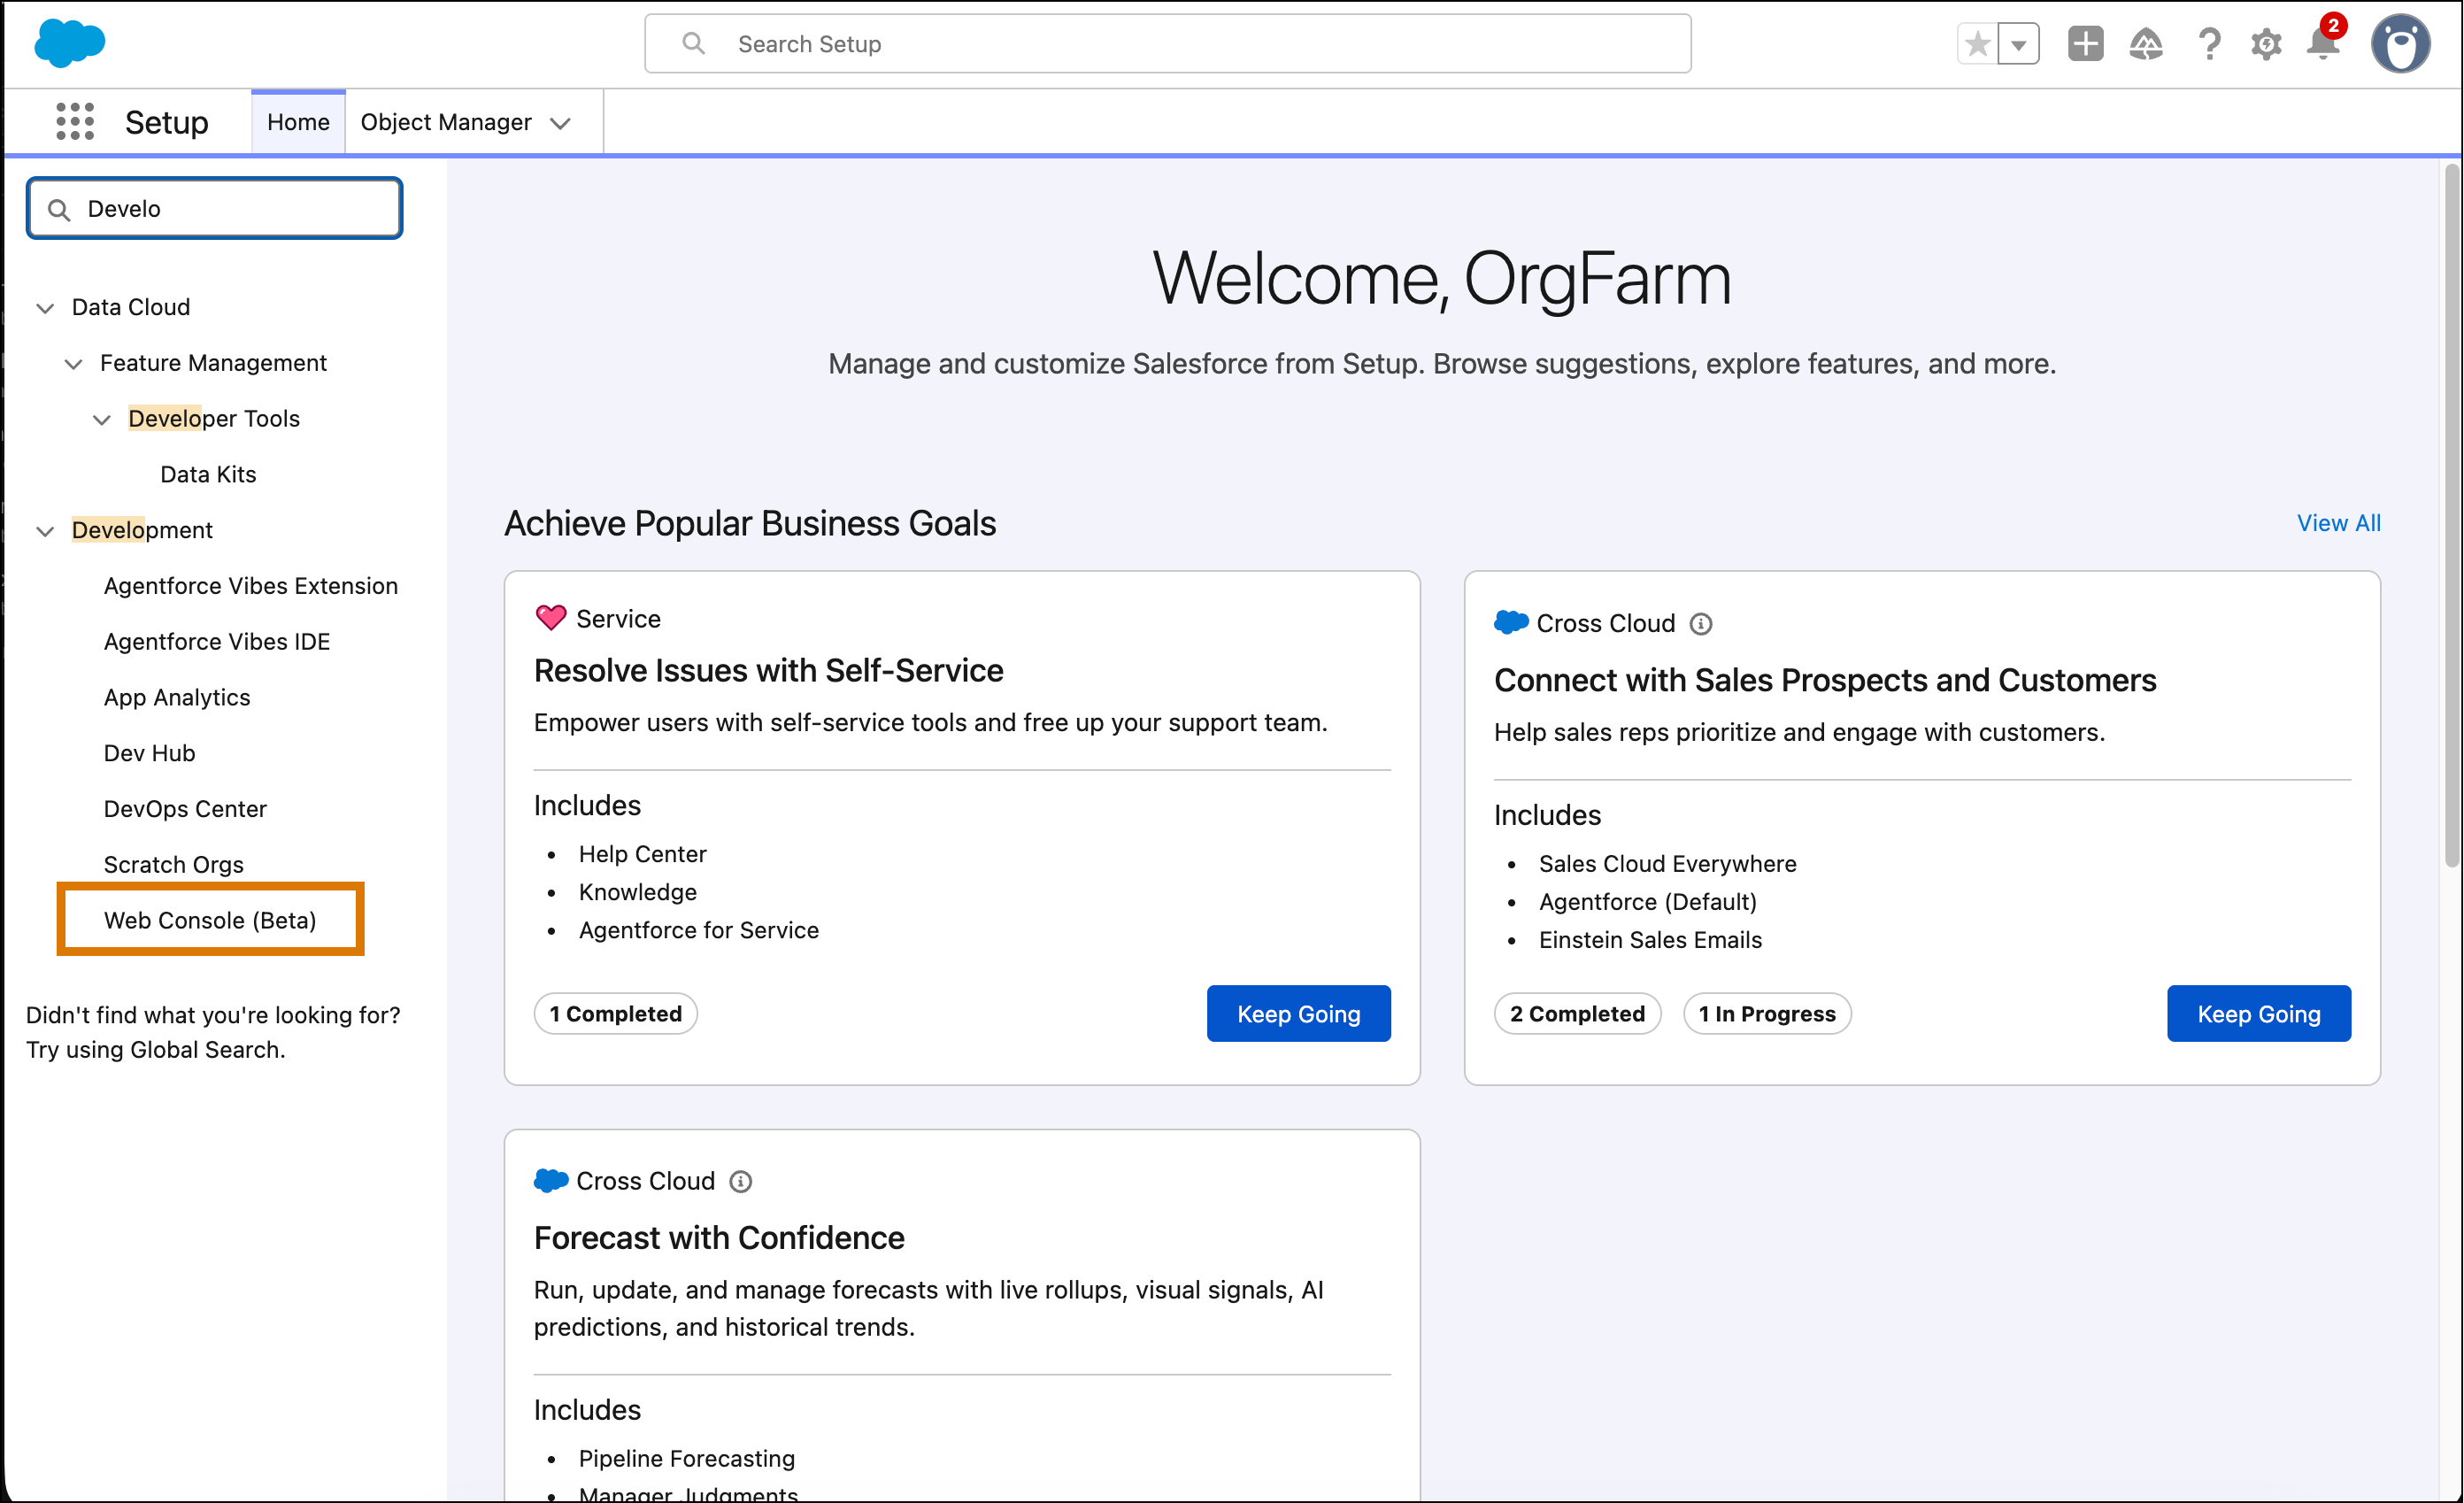Click the Cross Cloud info icon

pos(1703,622)
